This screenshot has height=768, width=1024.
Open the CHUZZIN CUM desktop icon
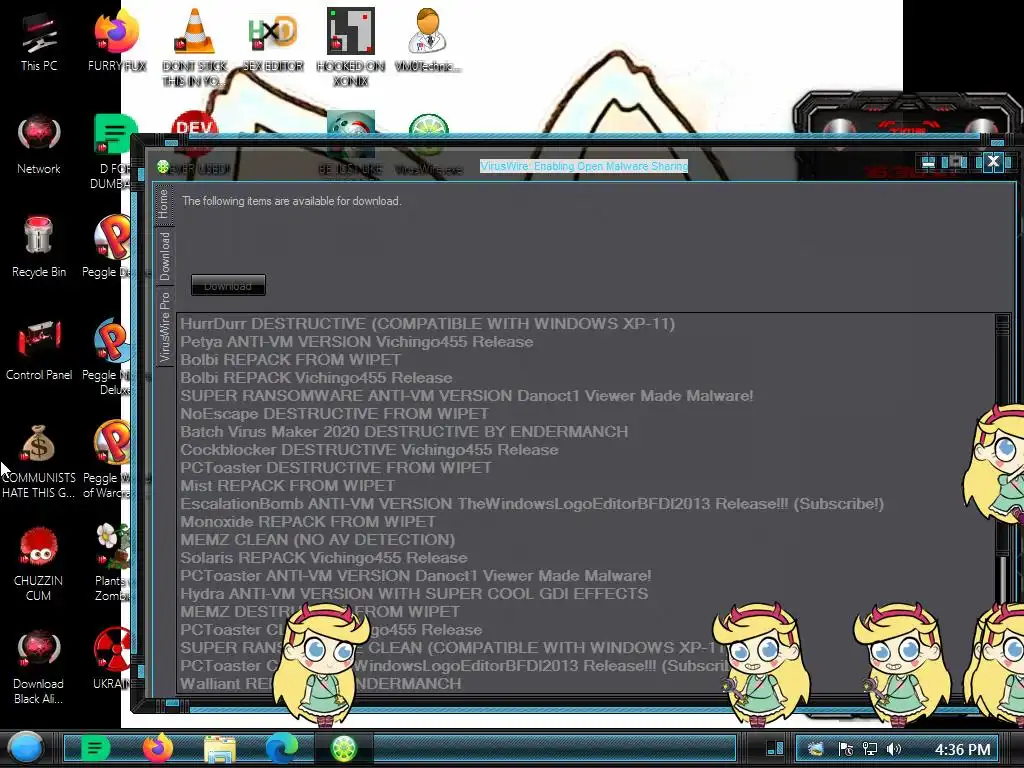(x=39, y=563)
